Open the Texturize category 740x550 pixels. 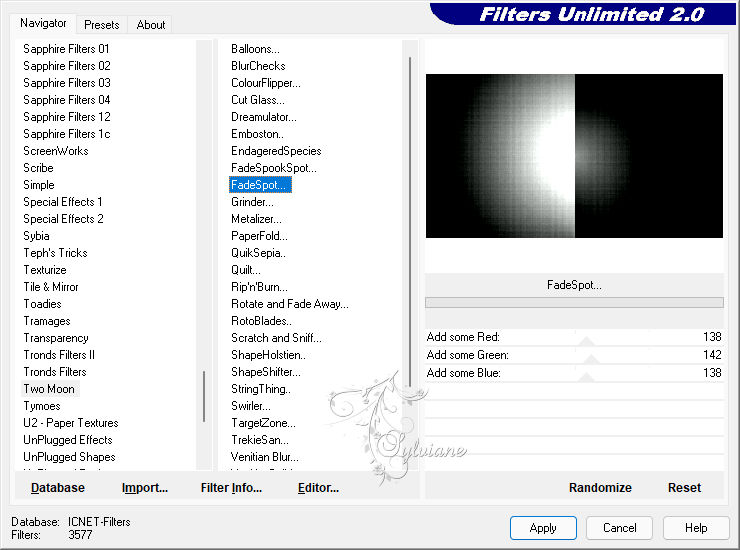(x=45, y=270)
